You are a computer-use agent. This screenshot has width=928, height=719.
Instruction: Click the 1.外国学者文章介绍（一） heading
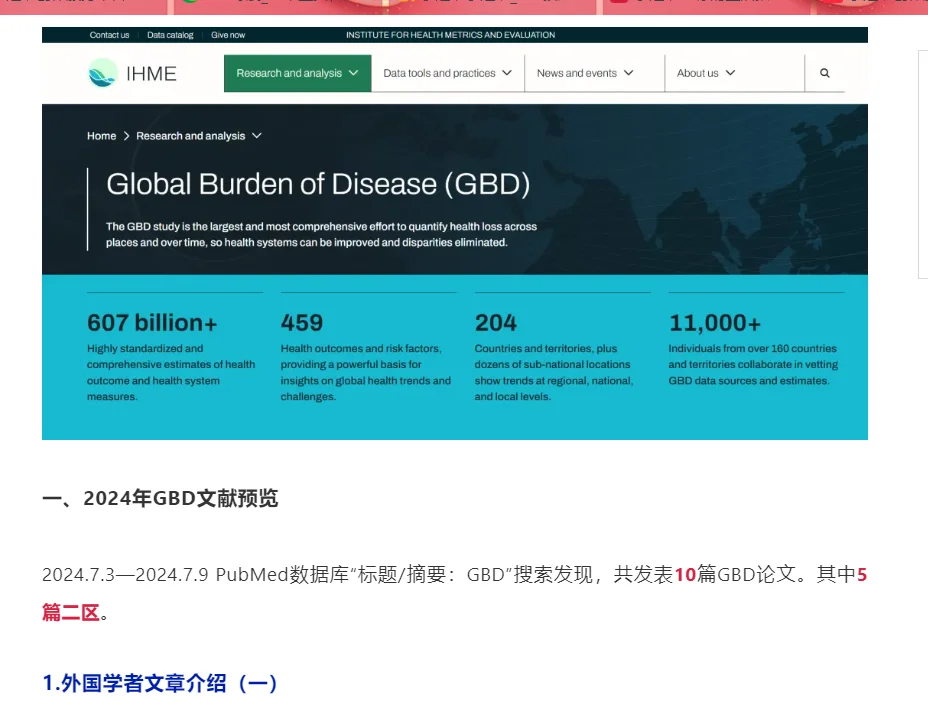point(160,683)
